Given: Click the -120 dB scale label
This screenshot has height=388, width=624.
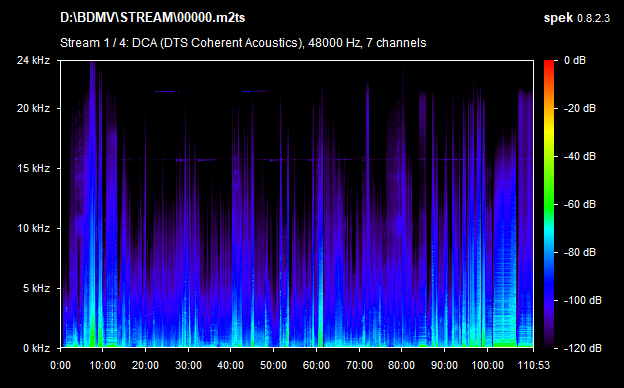Looking at the screenshot, I should click(583, 348).
